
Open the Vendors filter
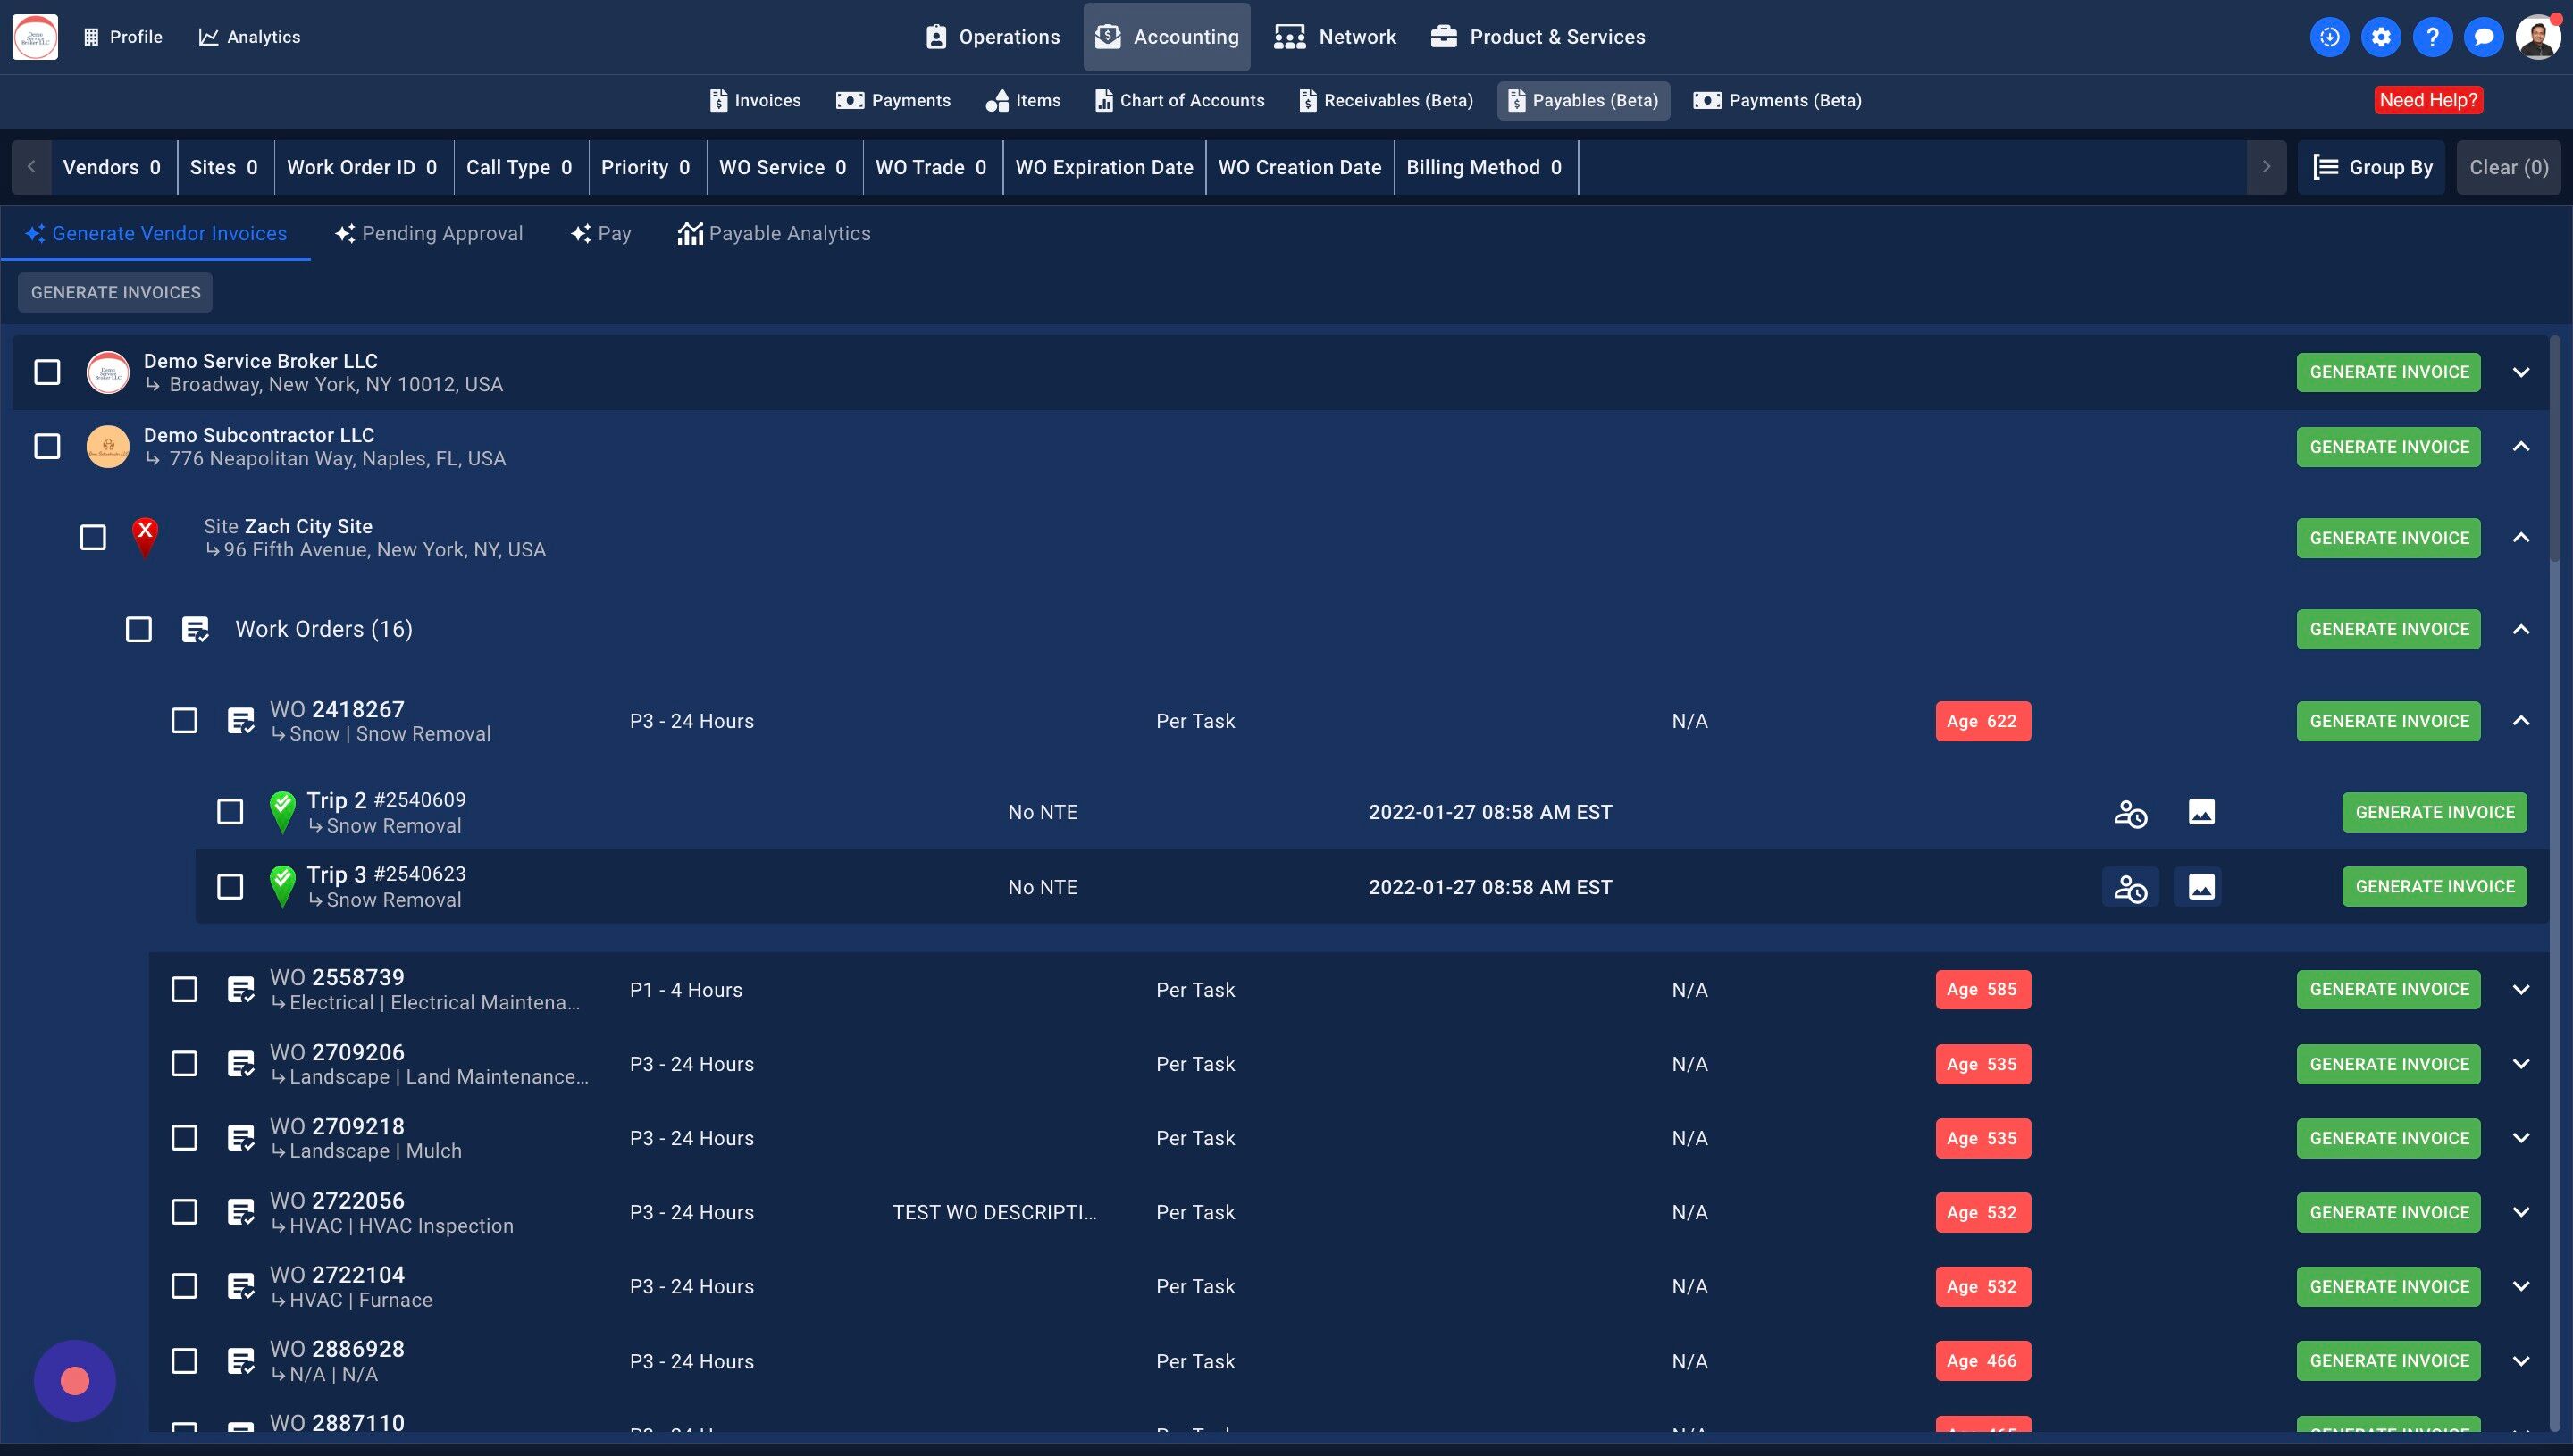click(x=111, y=167)
